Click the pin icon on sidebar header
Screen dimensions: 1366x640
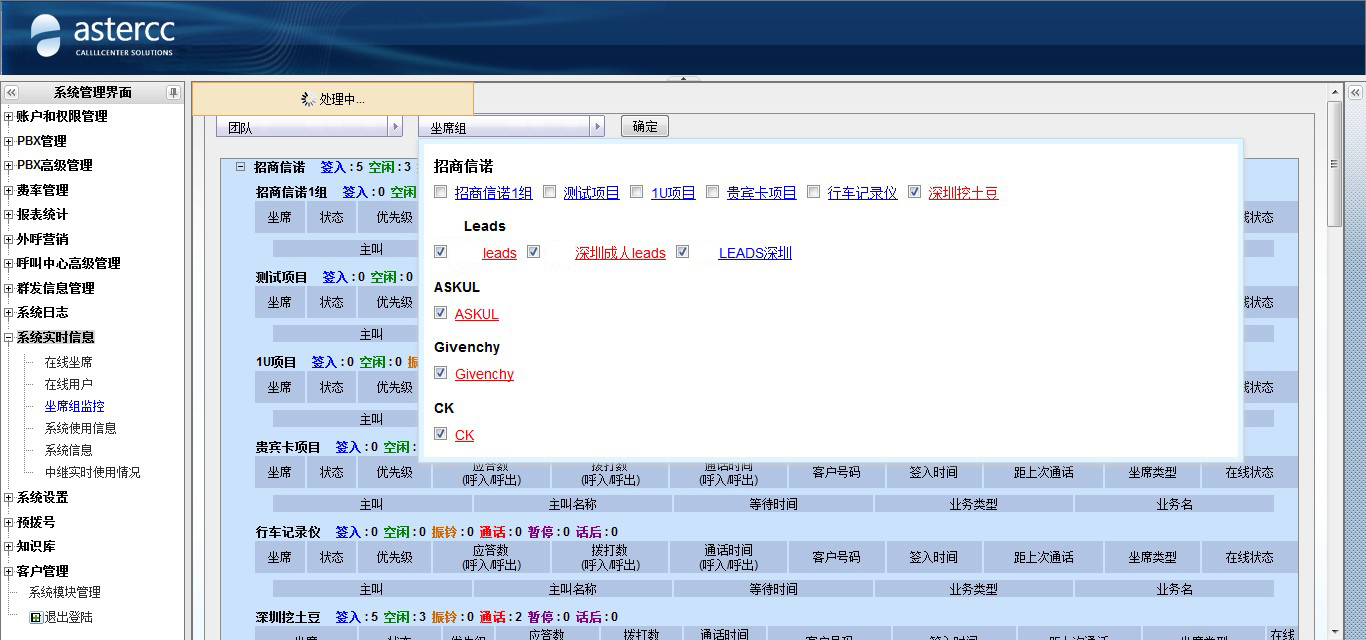[x=173, y=92]
